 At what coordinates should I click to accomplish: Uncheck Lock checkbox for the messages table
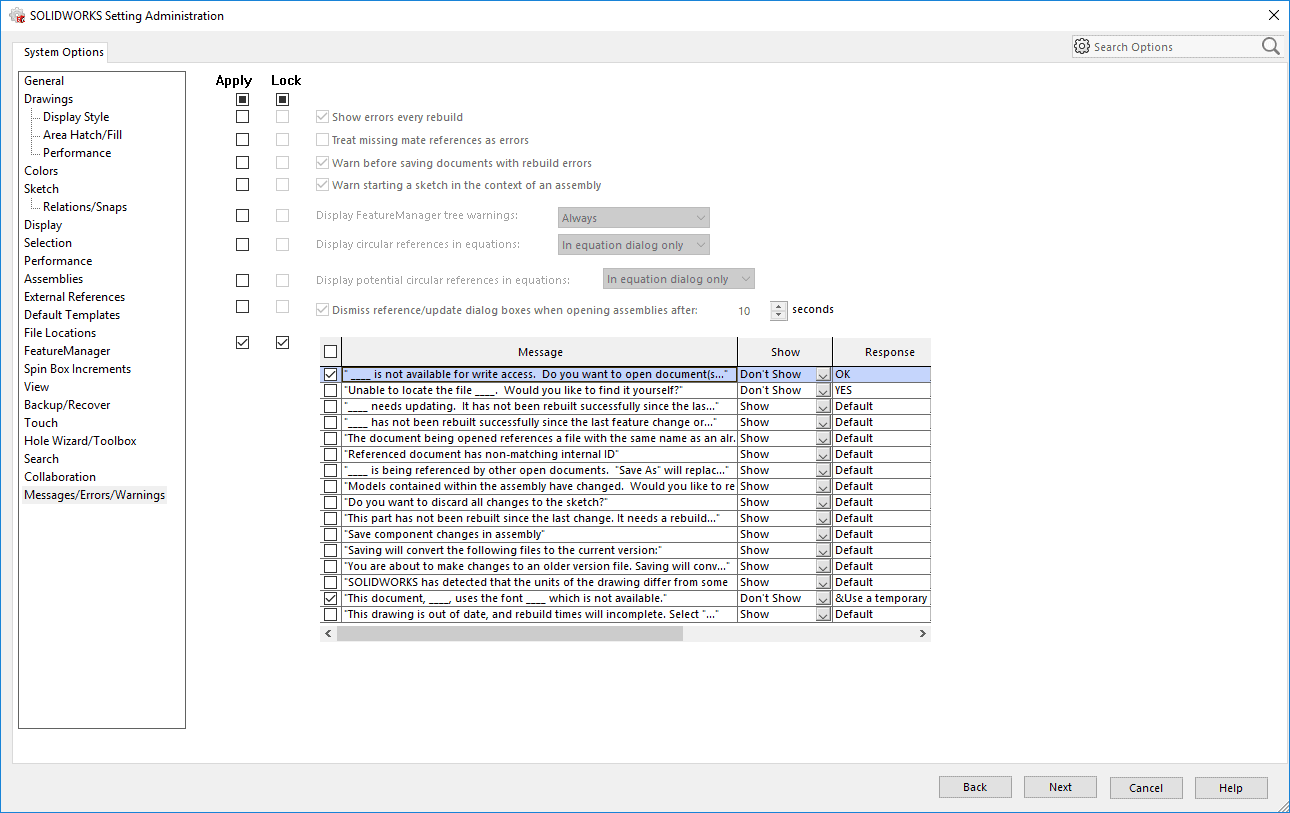[x=282, y=343]
